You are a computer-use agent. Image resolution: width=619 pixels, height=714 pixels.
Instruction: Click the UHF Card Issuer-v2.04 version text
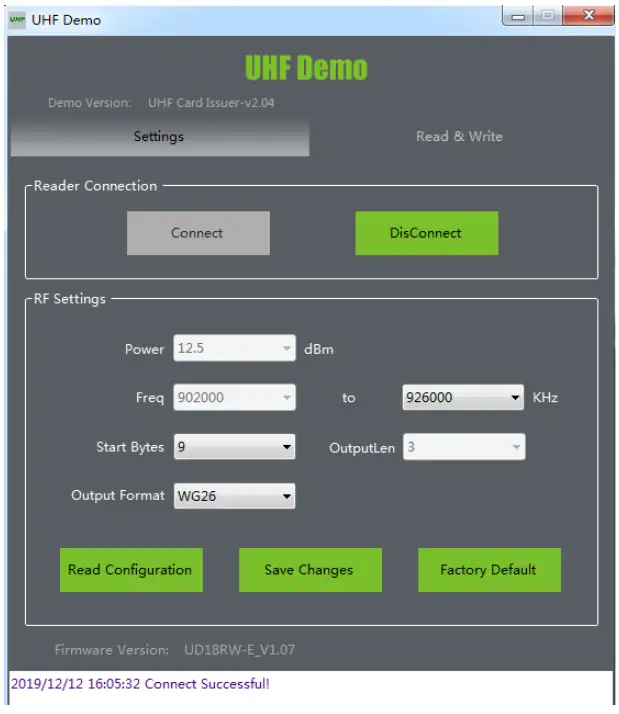pos(211,103)
